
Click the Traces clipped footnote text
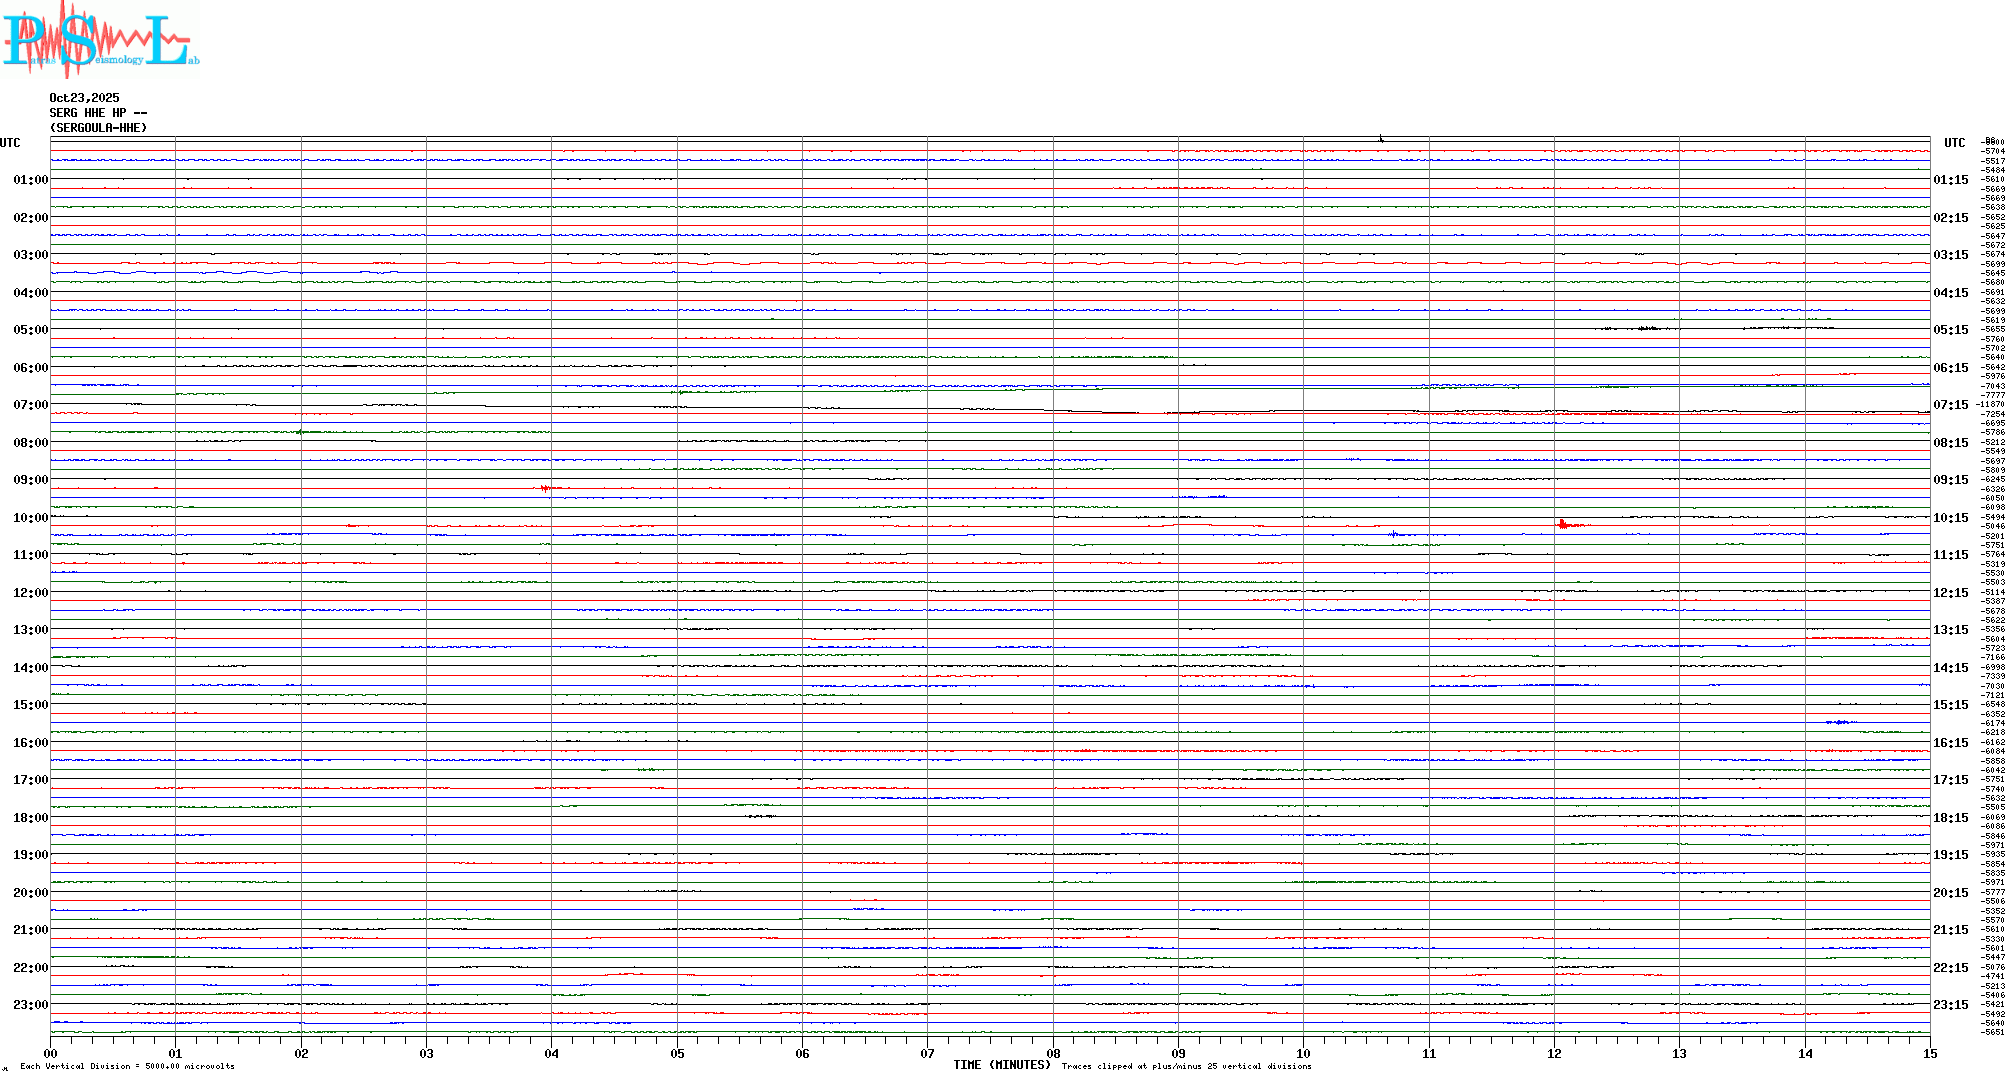pos(1186,1066)
